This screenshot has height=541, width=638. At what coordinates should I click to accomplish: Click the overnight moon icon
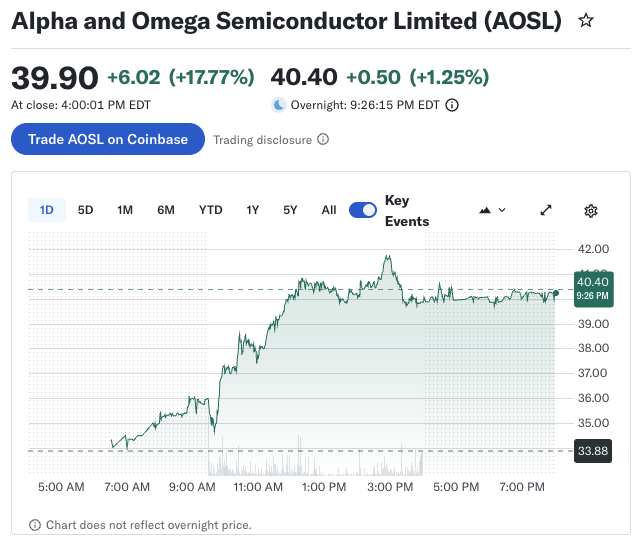pyautogui.click(x=279, y=105)
